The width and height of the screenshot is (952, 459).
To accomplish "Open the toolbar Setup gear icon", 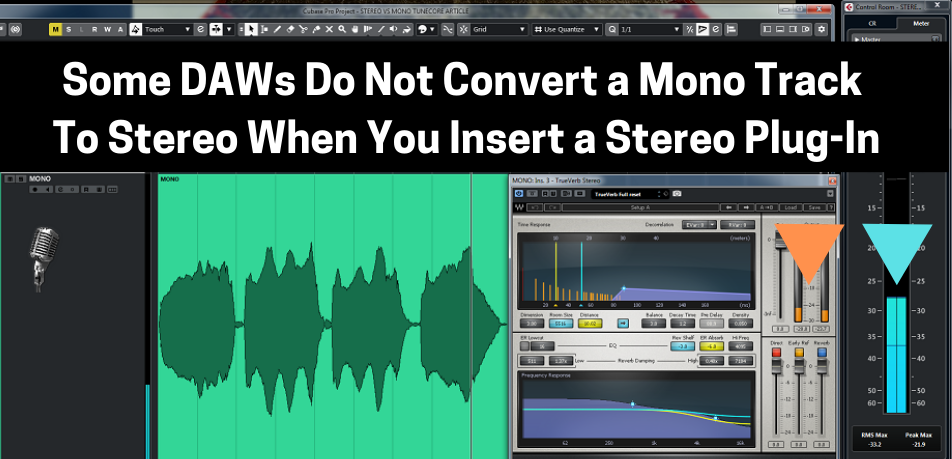I will (821, 29).
